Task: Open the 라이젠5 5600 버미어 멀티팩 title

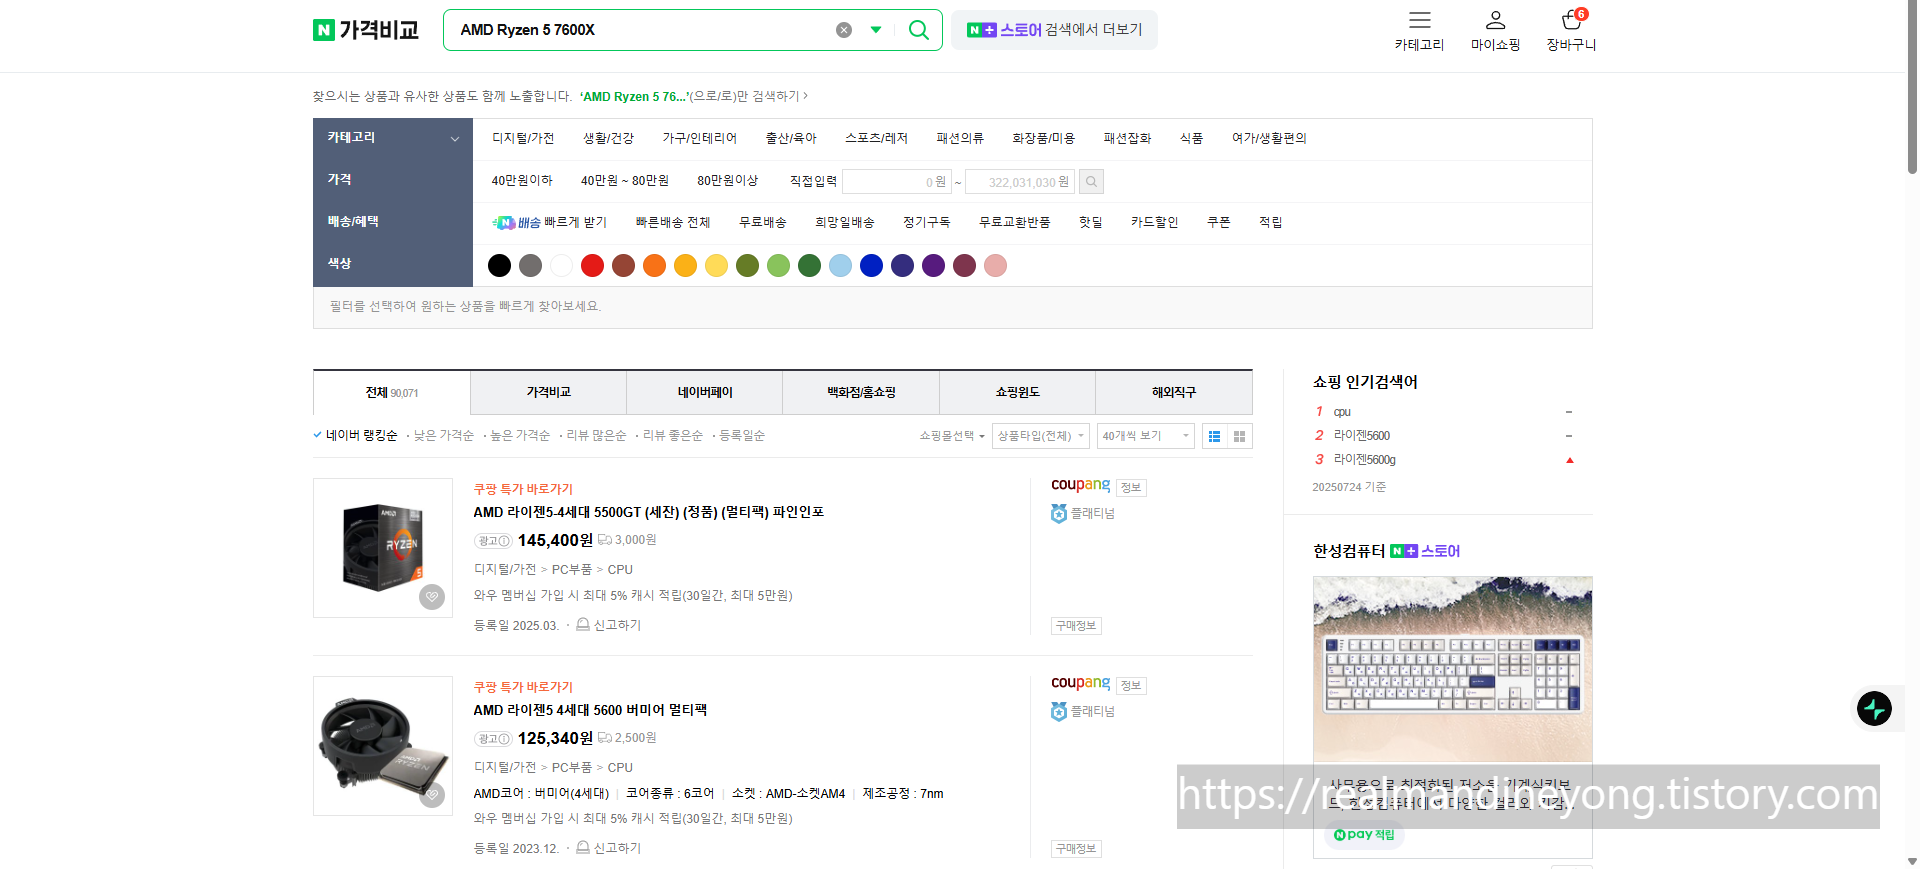Action: click(x=590, y=710)
